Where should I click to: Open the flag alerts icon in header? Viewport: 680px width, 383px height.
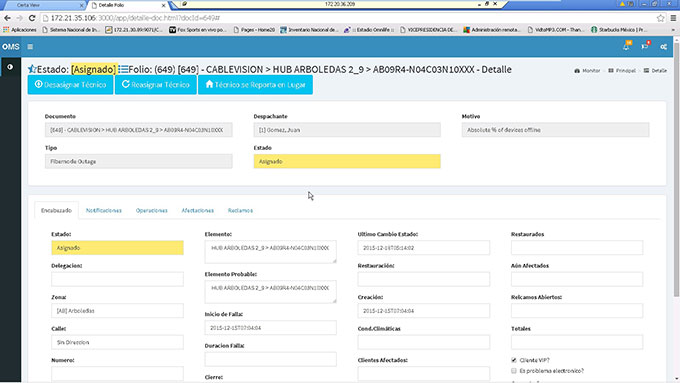coord(645,46)
